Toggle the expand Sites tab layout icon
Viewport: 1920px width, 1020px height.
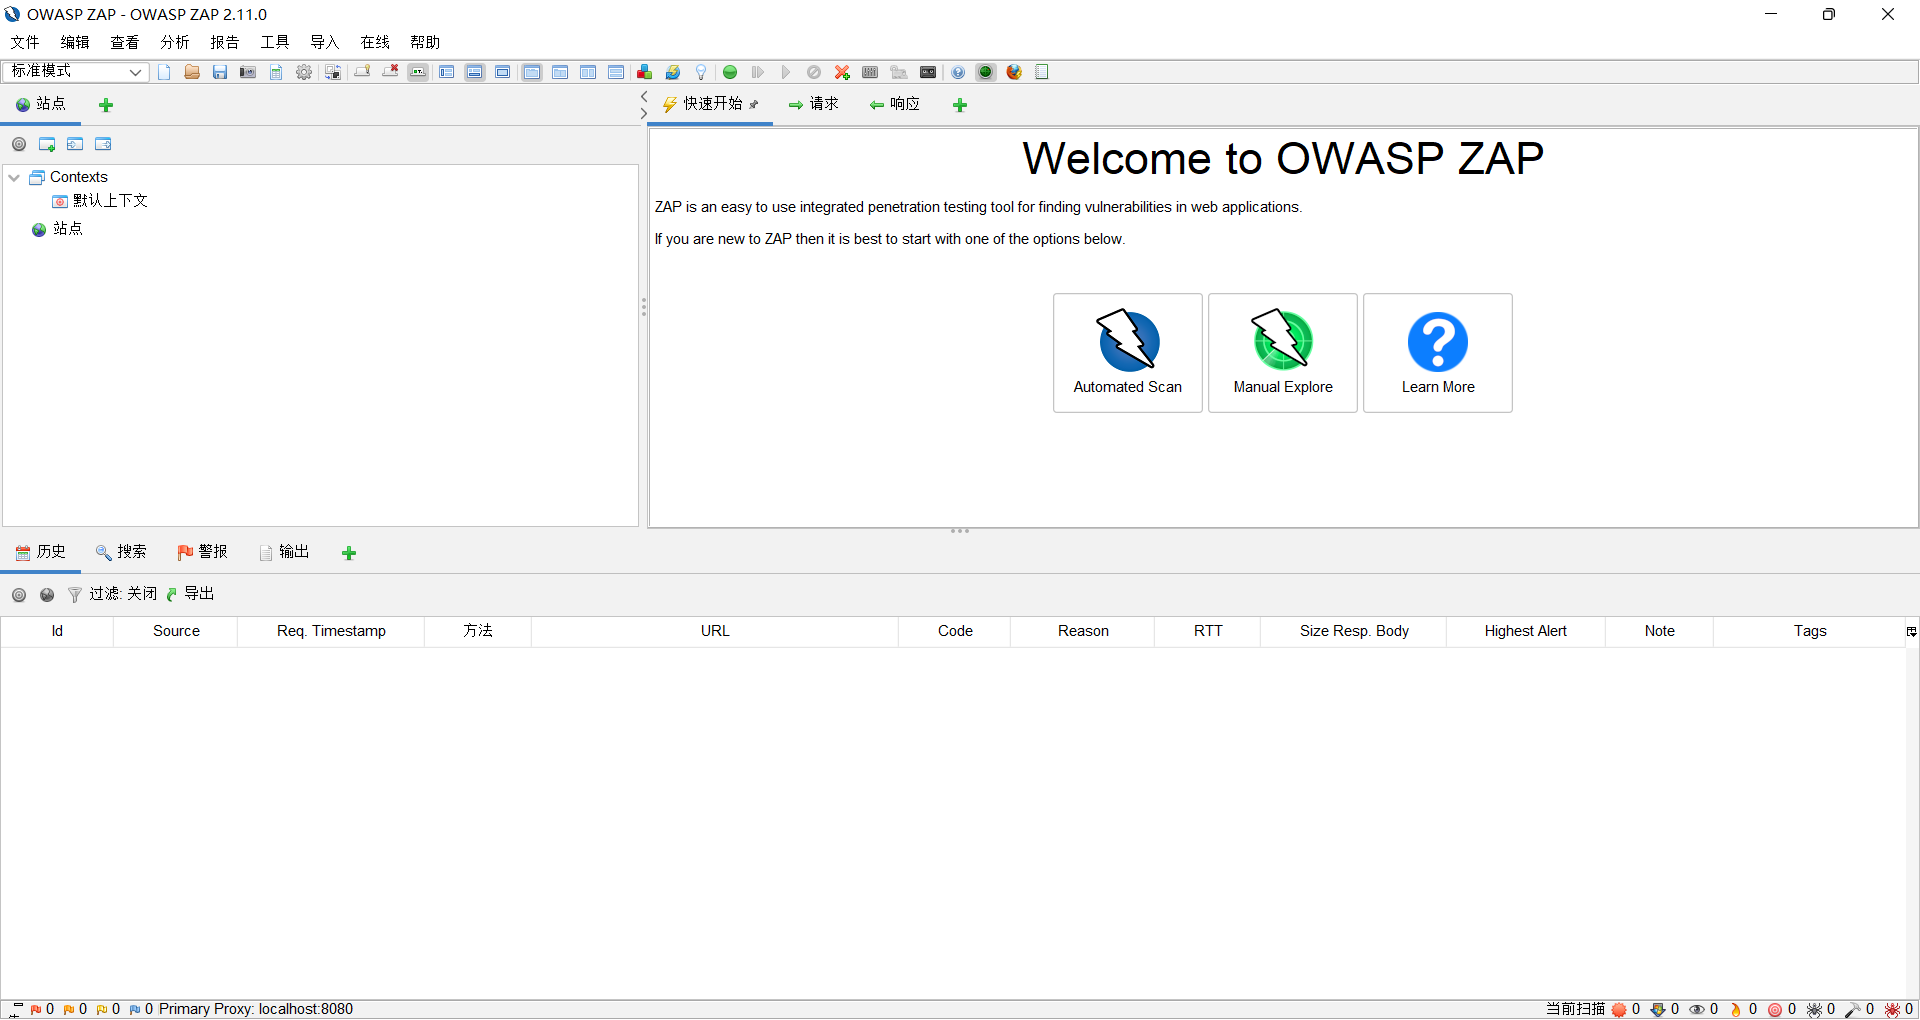(447, 72)
